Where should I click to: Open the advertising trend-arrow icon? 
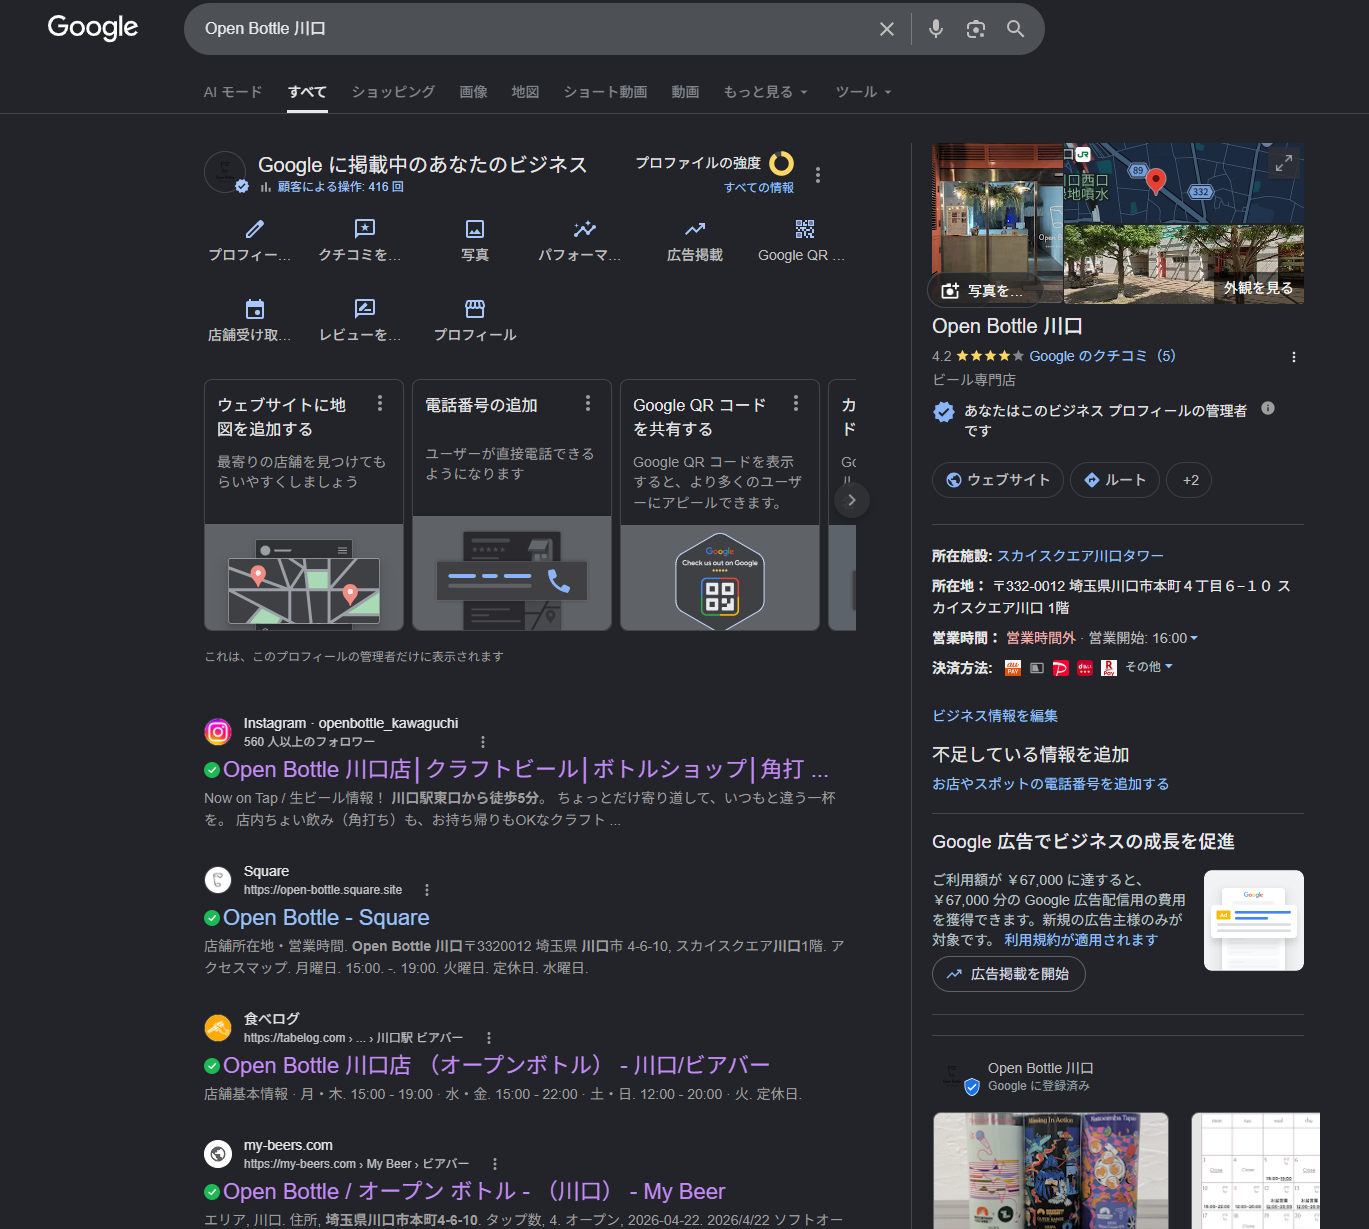(695, 229)
